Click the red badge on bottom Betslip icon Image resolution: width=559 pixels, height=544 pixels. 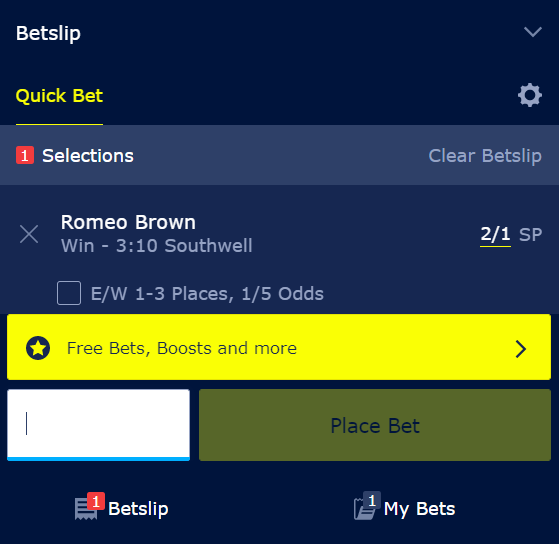pyautogui.click(x=96, y=501)
